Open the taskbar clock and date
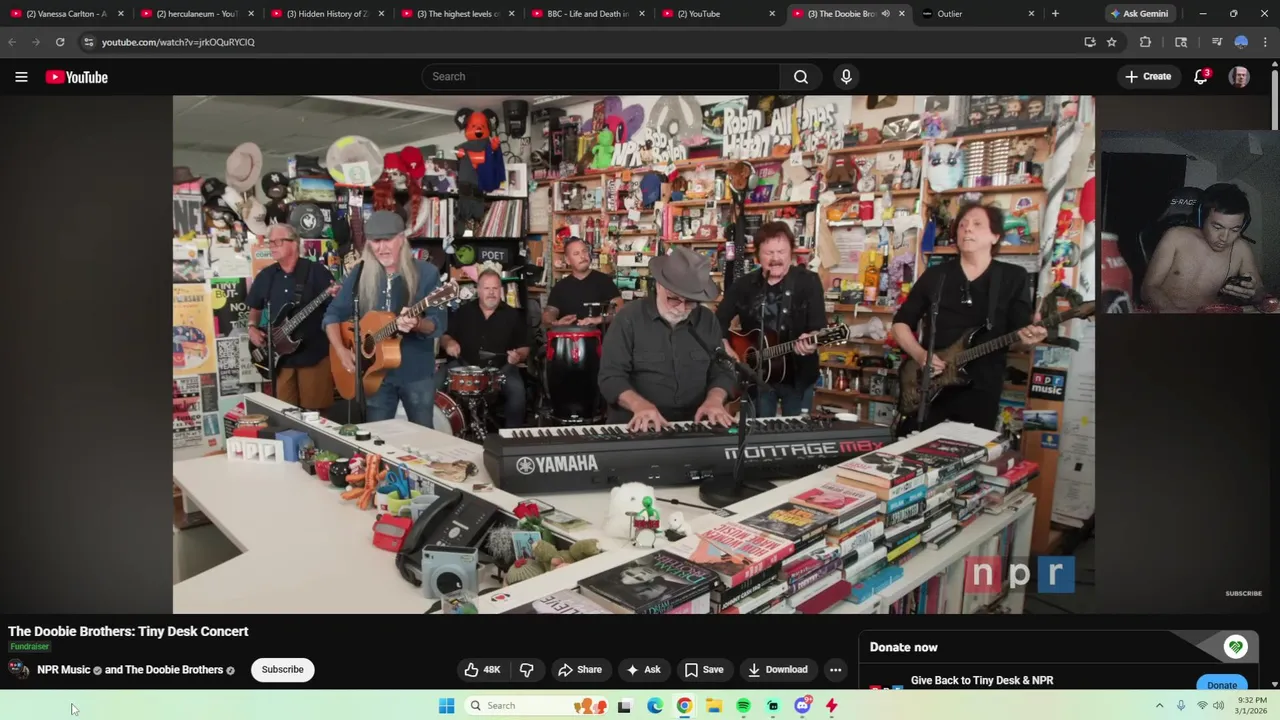This screenshot has height=720, width=1280. click(1251, 706)
